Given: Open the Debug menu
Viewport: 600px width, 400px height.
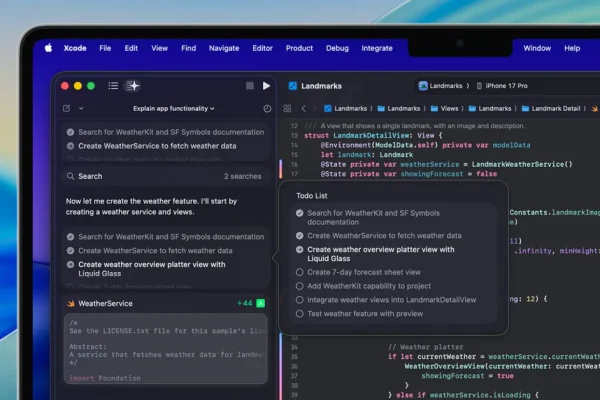Looking at the screenshot, I should point(338,48).
